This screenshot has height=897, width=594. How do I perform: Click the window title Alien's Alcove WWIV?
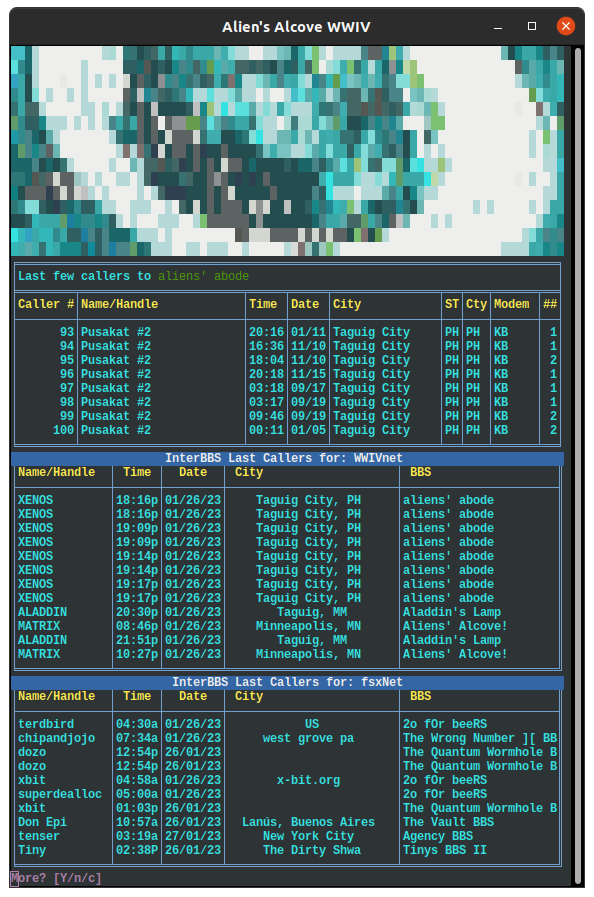point(296,27)
